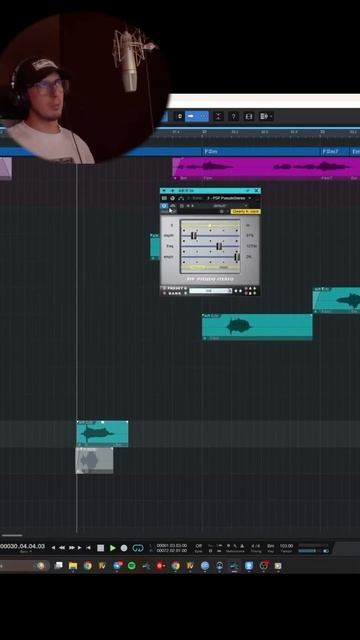Select the gray muted audio clip
This screenshot has height=640, width=360.
(95, 460)
